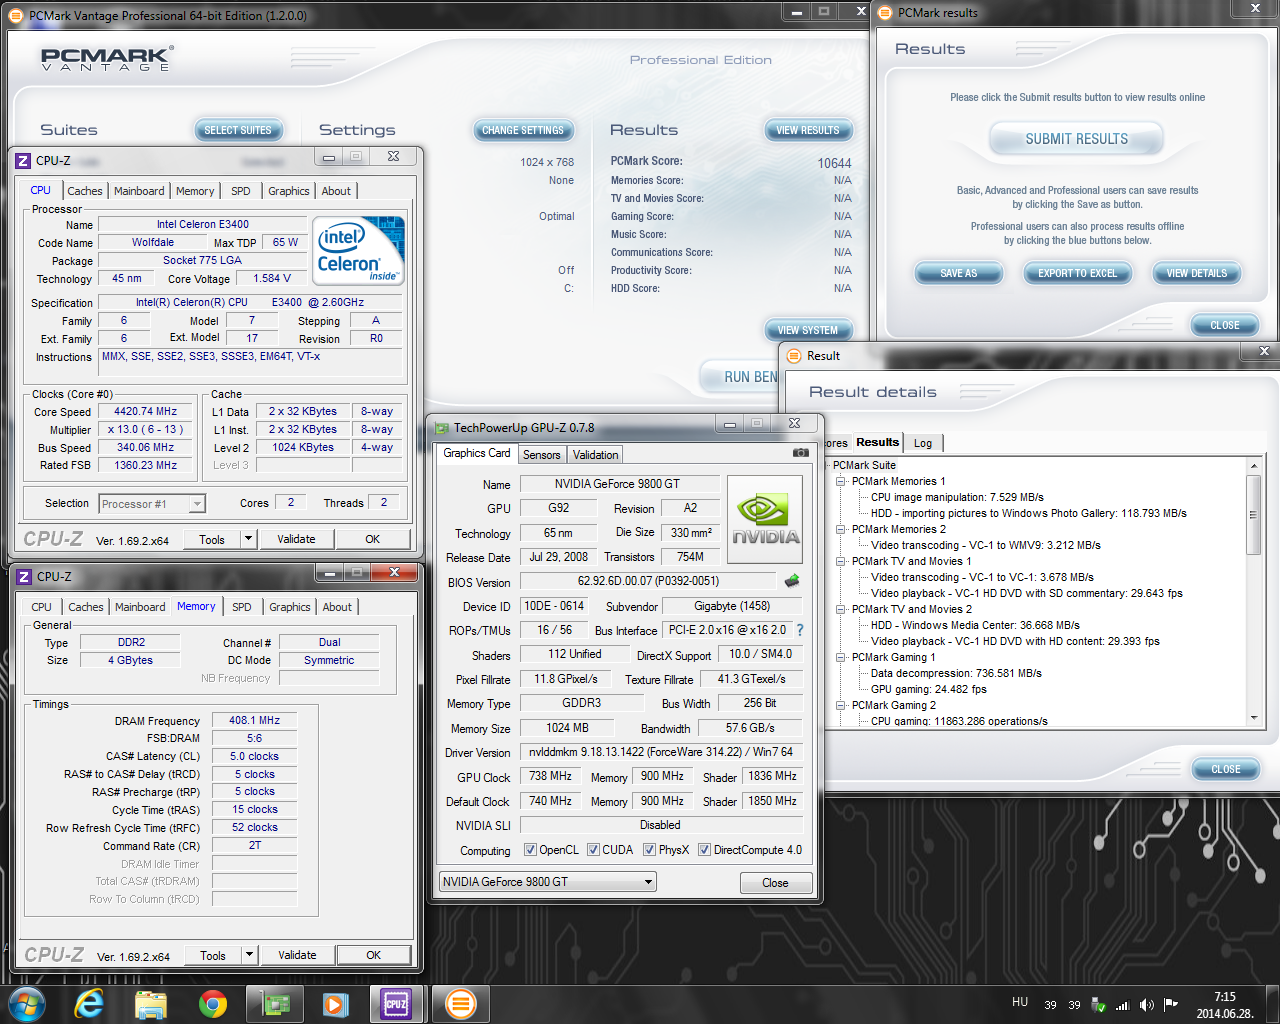Click the orange icon of the Result window title
Screen dimensions: 1280x1024
(x=795, y=356)
